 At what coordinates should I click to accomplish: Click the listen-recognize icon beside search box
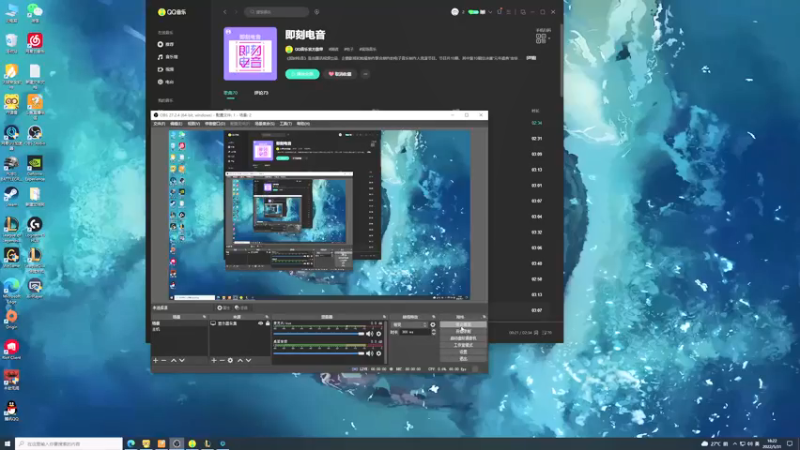[x=317, y=12]
